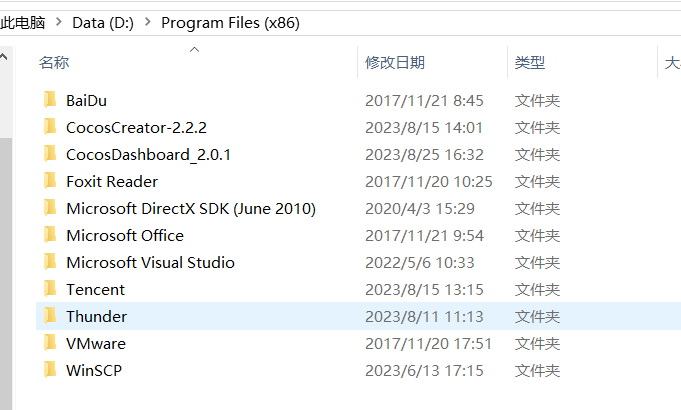Image resolution: width=681 pixels, height=410 pixels.
Task: Collapse the sort arrow above 名称 column
Action: tap(195, 48)
